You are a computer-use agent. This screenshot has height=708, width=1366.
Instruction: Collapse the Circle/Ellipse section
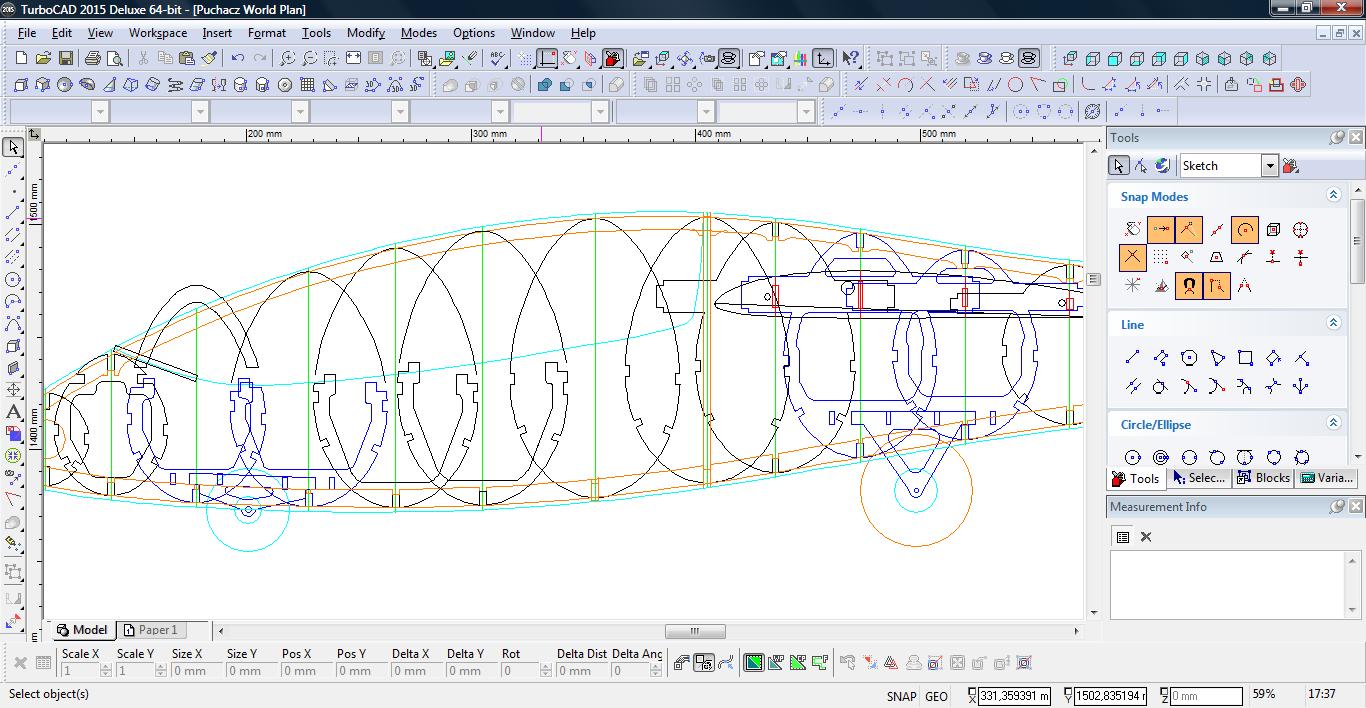(1333, 424)
